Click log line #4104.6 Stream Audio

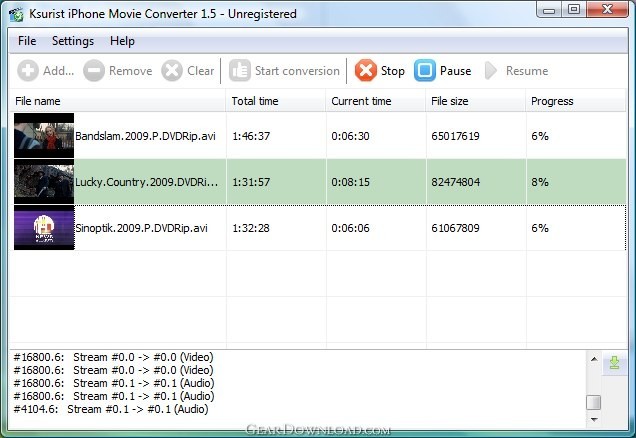click(111, 409)
